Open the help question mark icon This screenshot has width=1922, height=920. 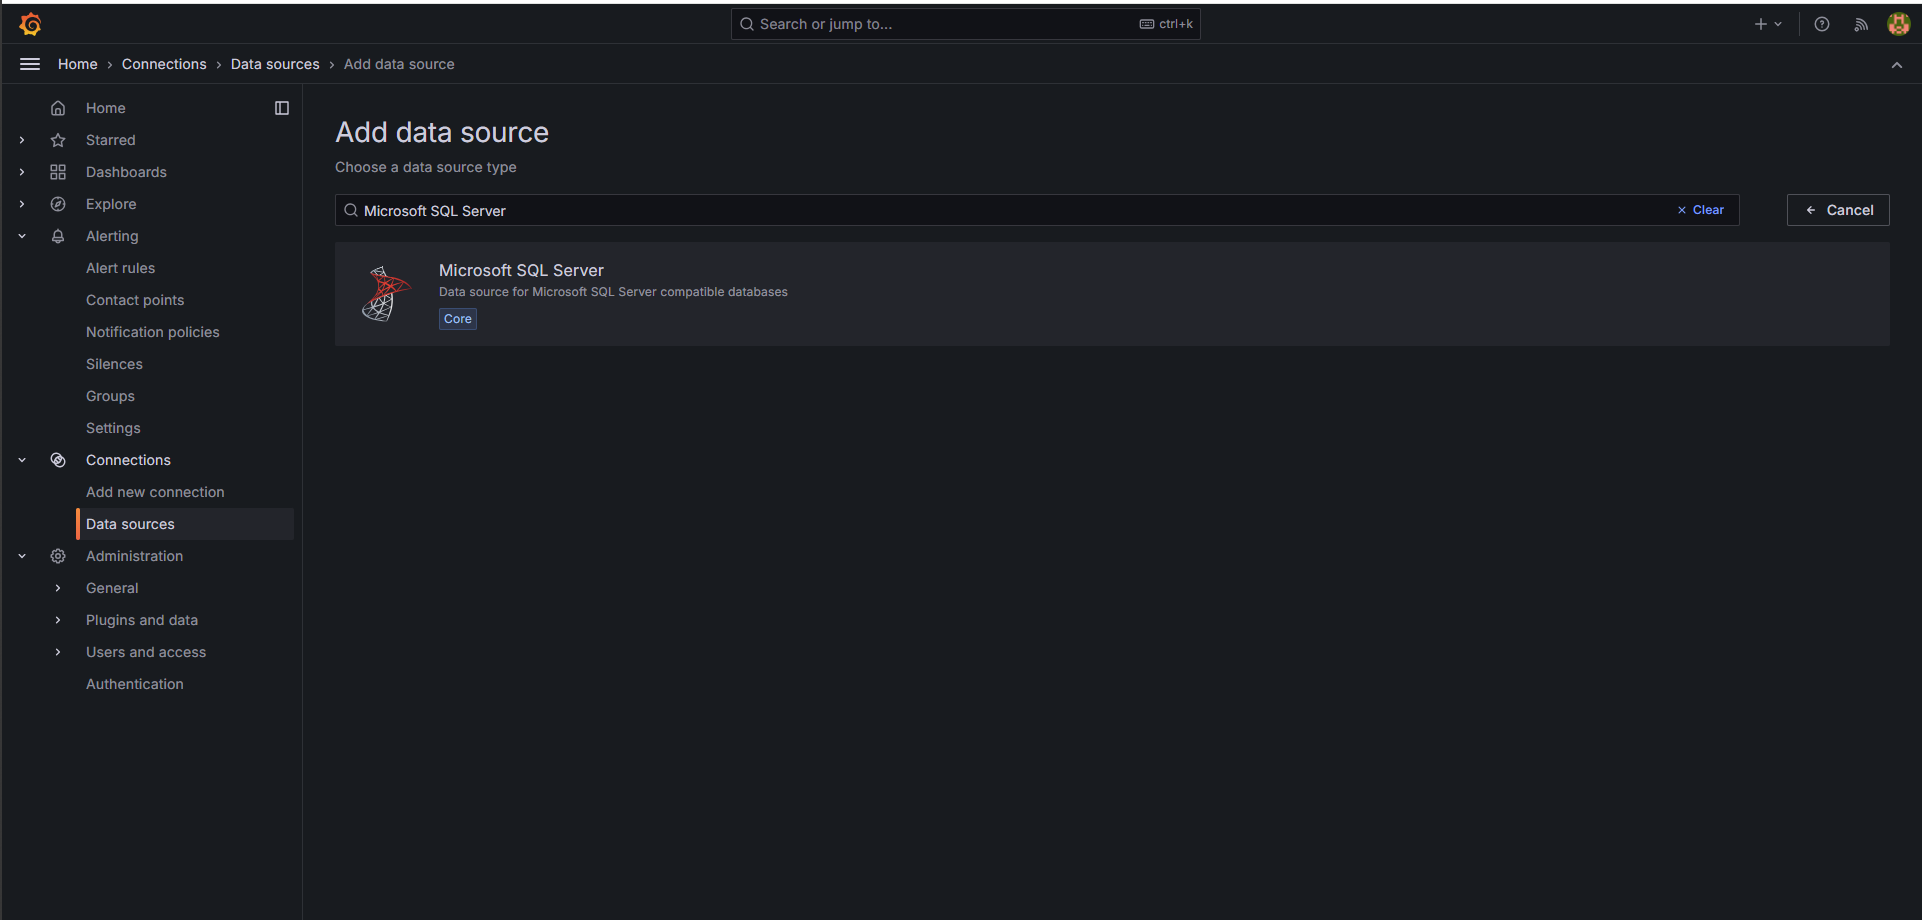pos(1822,24)
